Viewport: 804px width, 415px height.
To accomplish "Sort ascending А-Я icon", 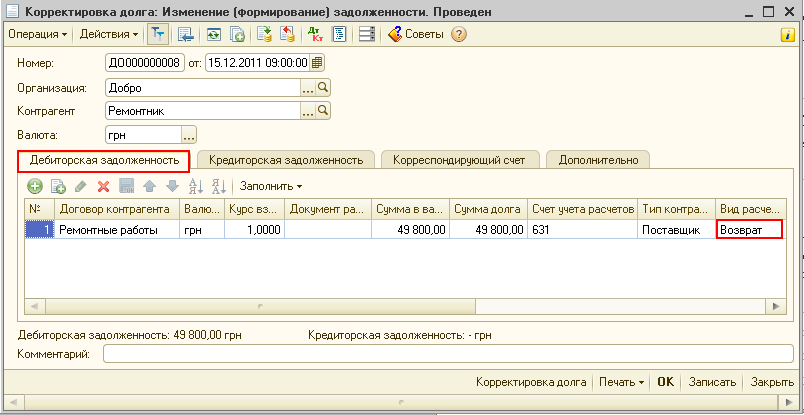I will tap(195, 186).
